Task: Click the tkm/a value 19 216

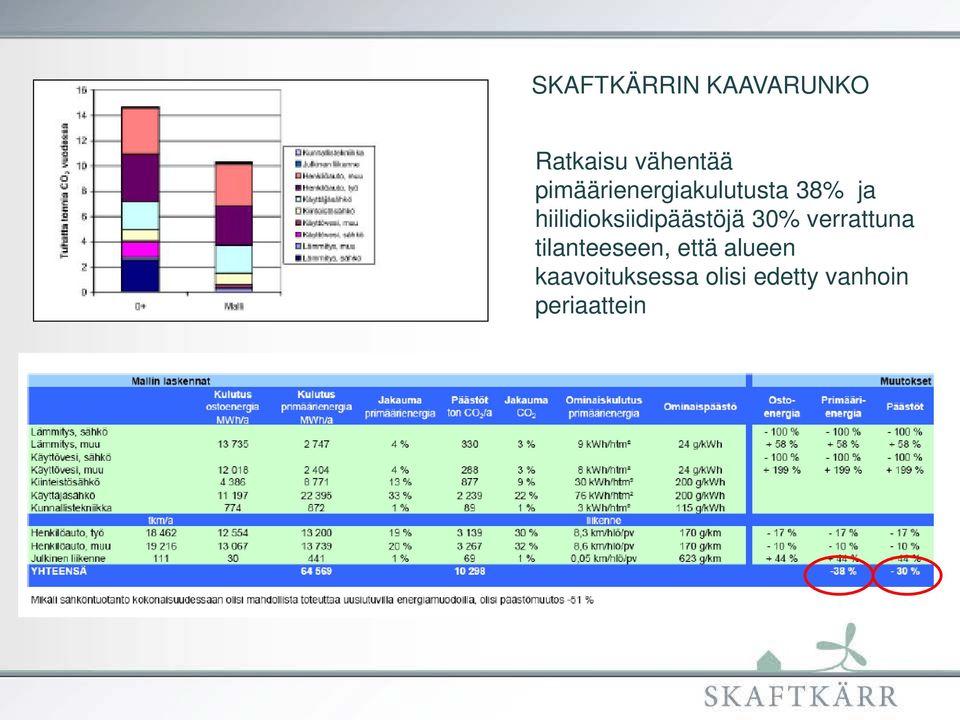Action: 161,546
